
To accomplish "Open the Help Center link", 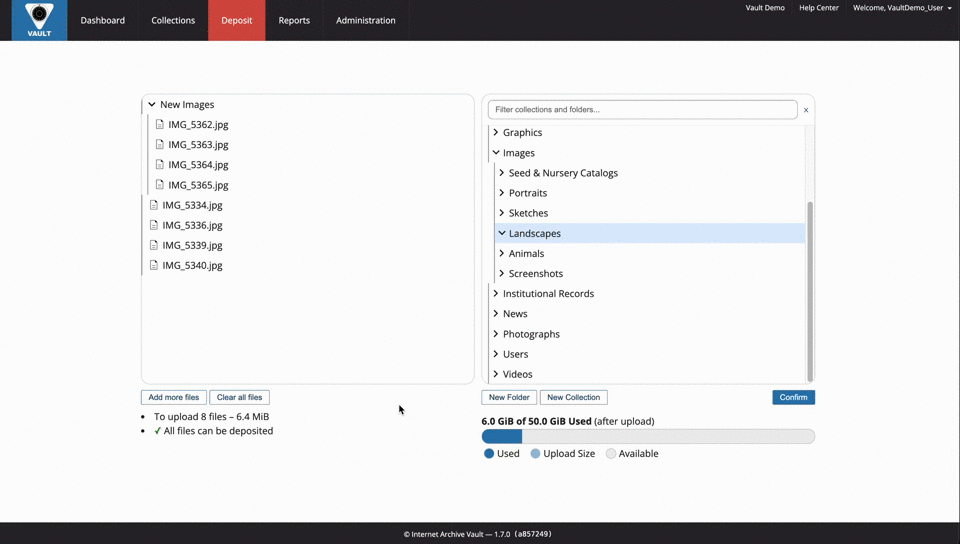I will [x=819, y=8].
